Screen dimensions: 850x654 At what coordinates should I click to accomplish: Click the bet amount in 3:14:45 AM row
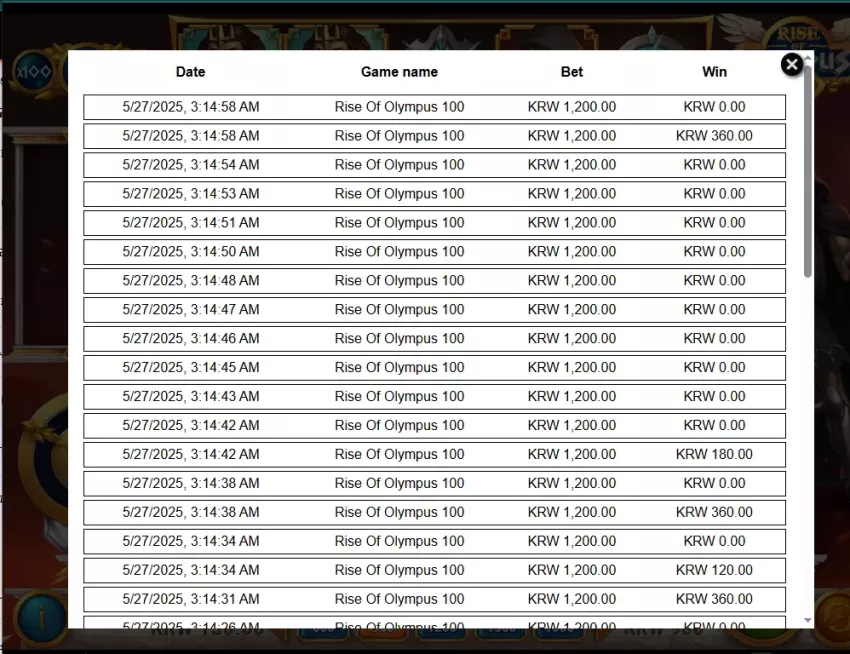point(572,368)
